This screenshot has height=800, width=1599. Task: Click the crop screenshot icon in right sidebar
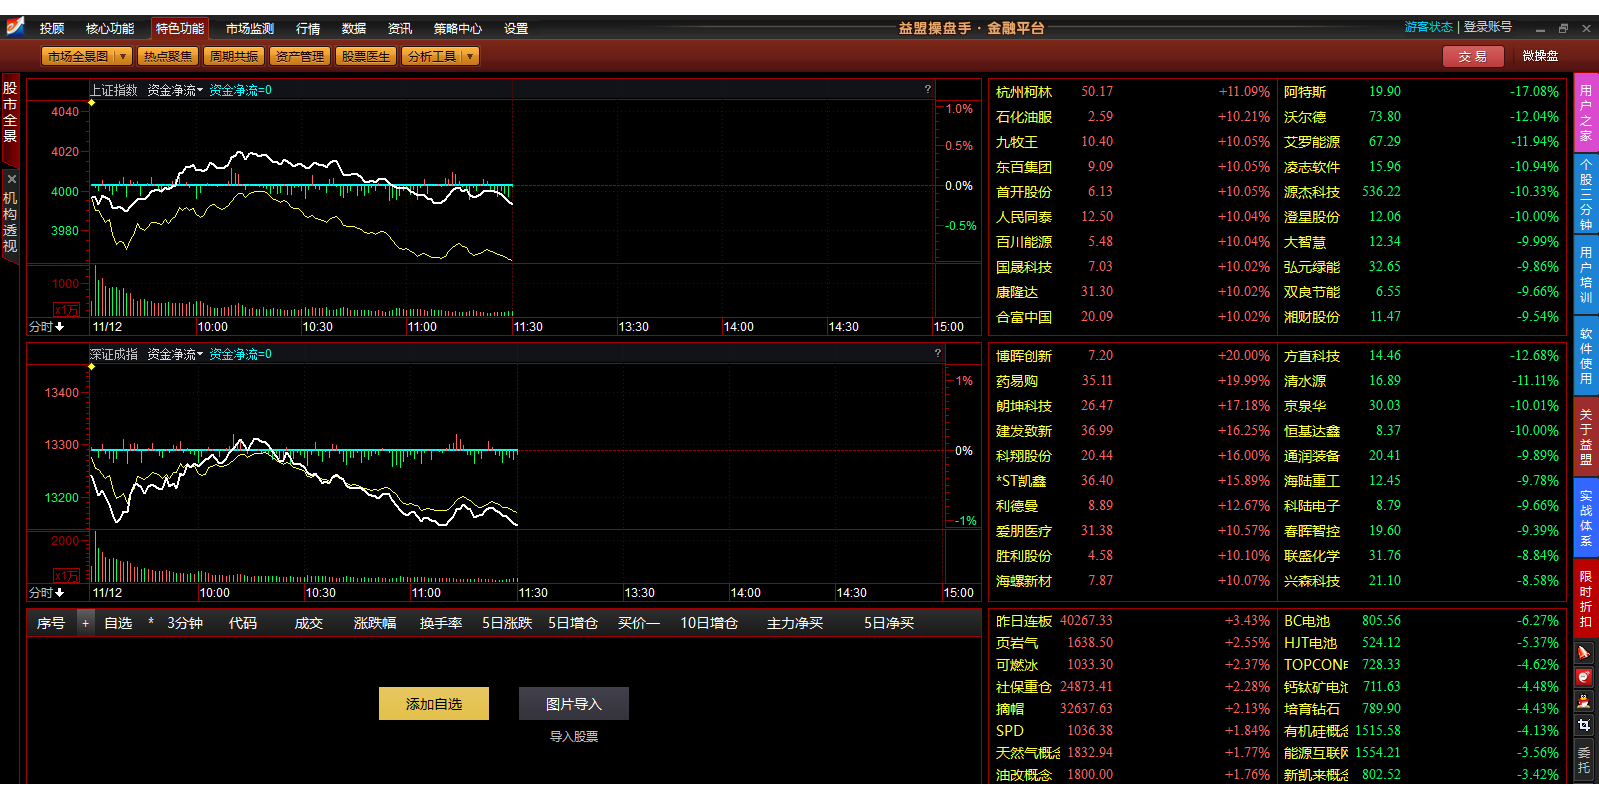pos(1583,725)
